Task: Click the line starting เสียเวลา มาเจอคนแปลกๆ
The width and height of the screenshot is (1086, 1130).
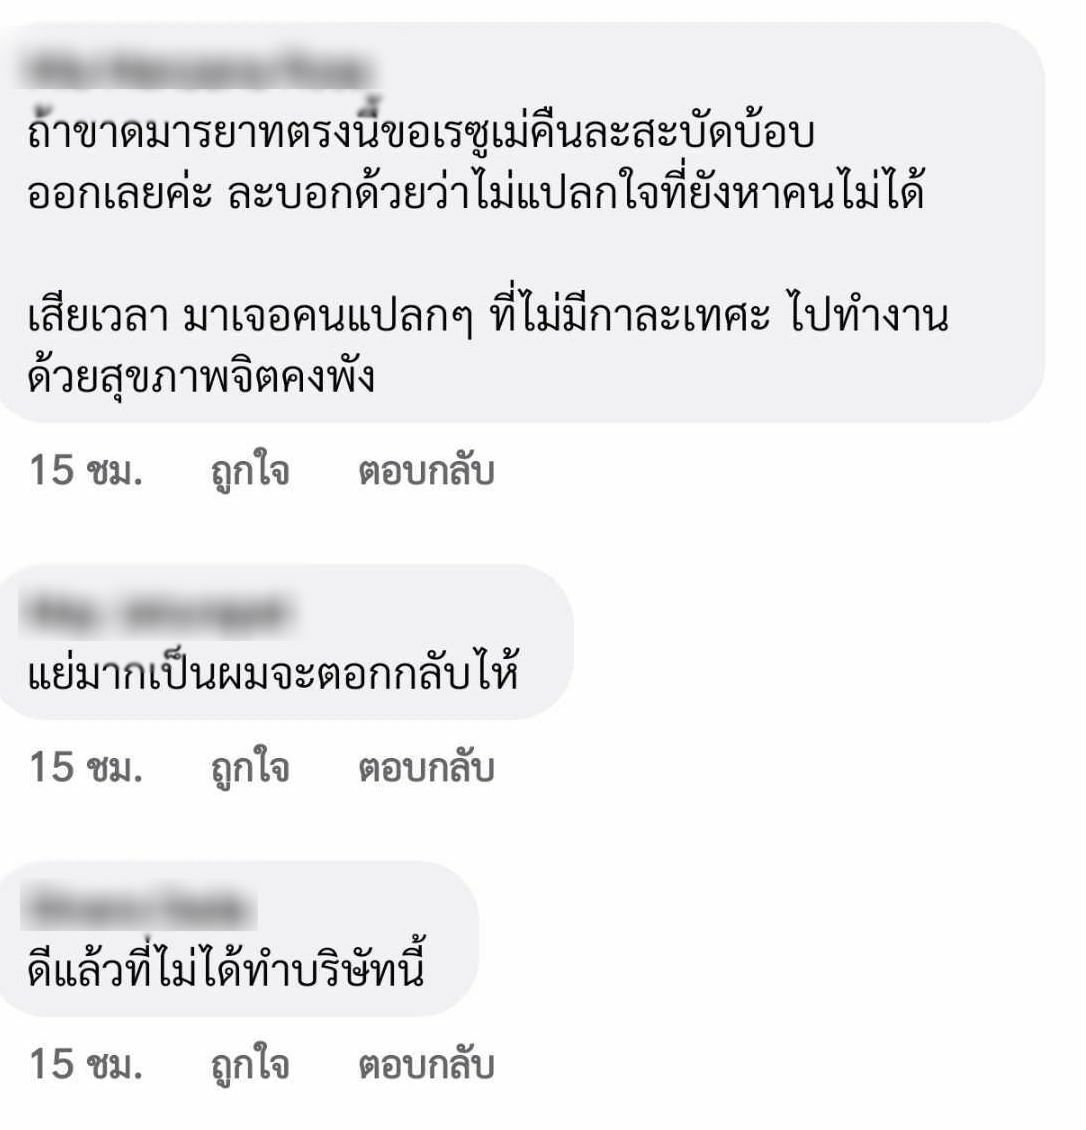Action: tap(488, 315)
